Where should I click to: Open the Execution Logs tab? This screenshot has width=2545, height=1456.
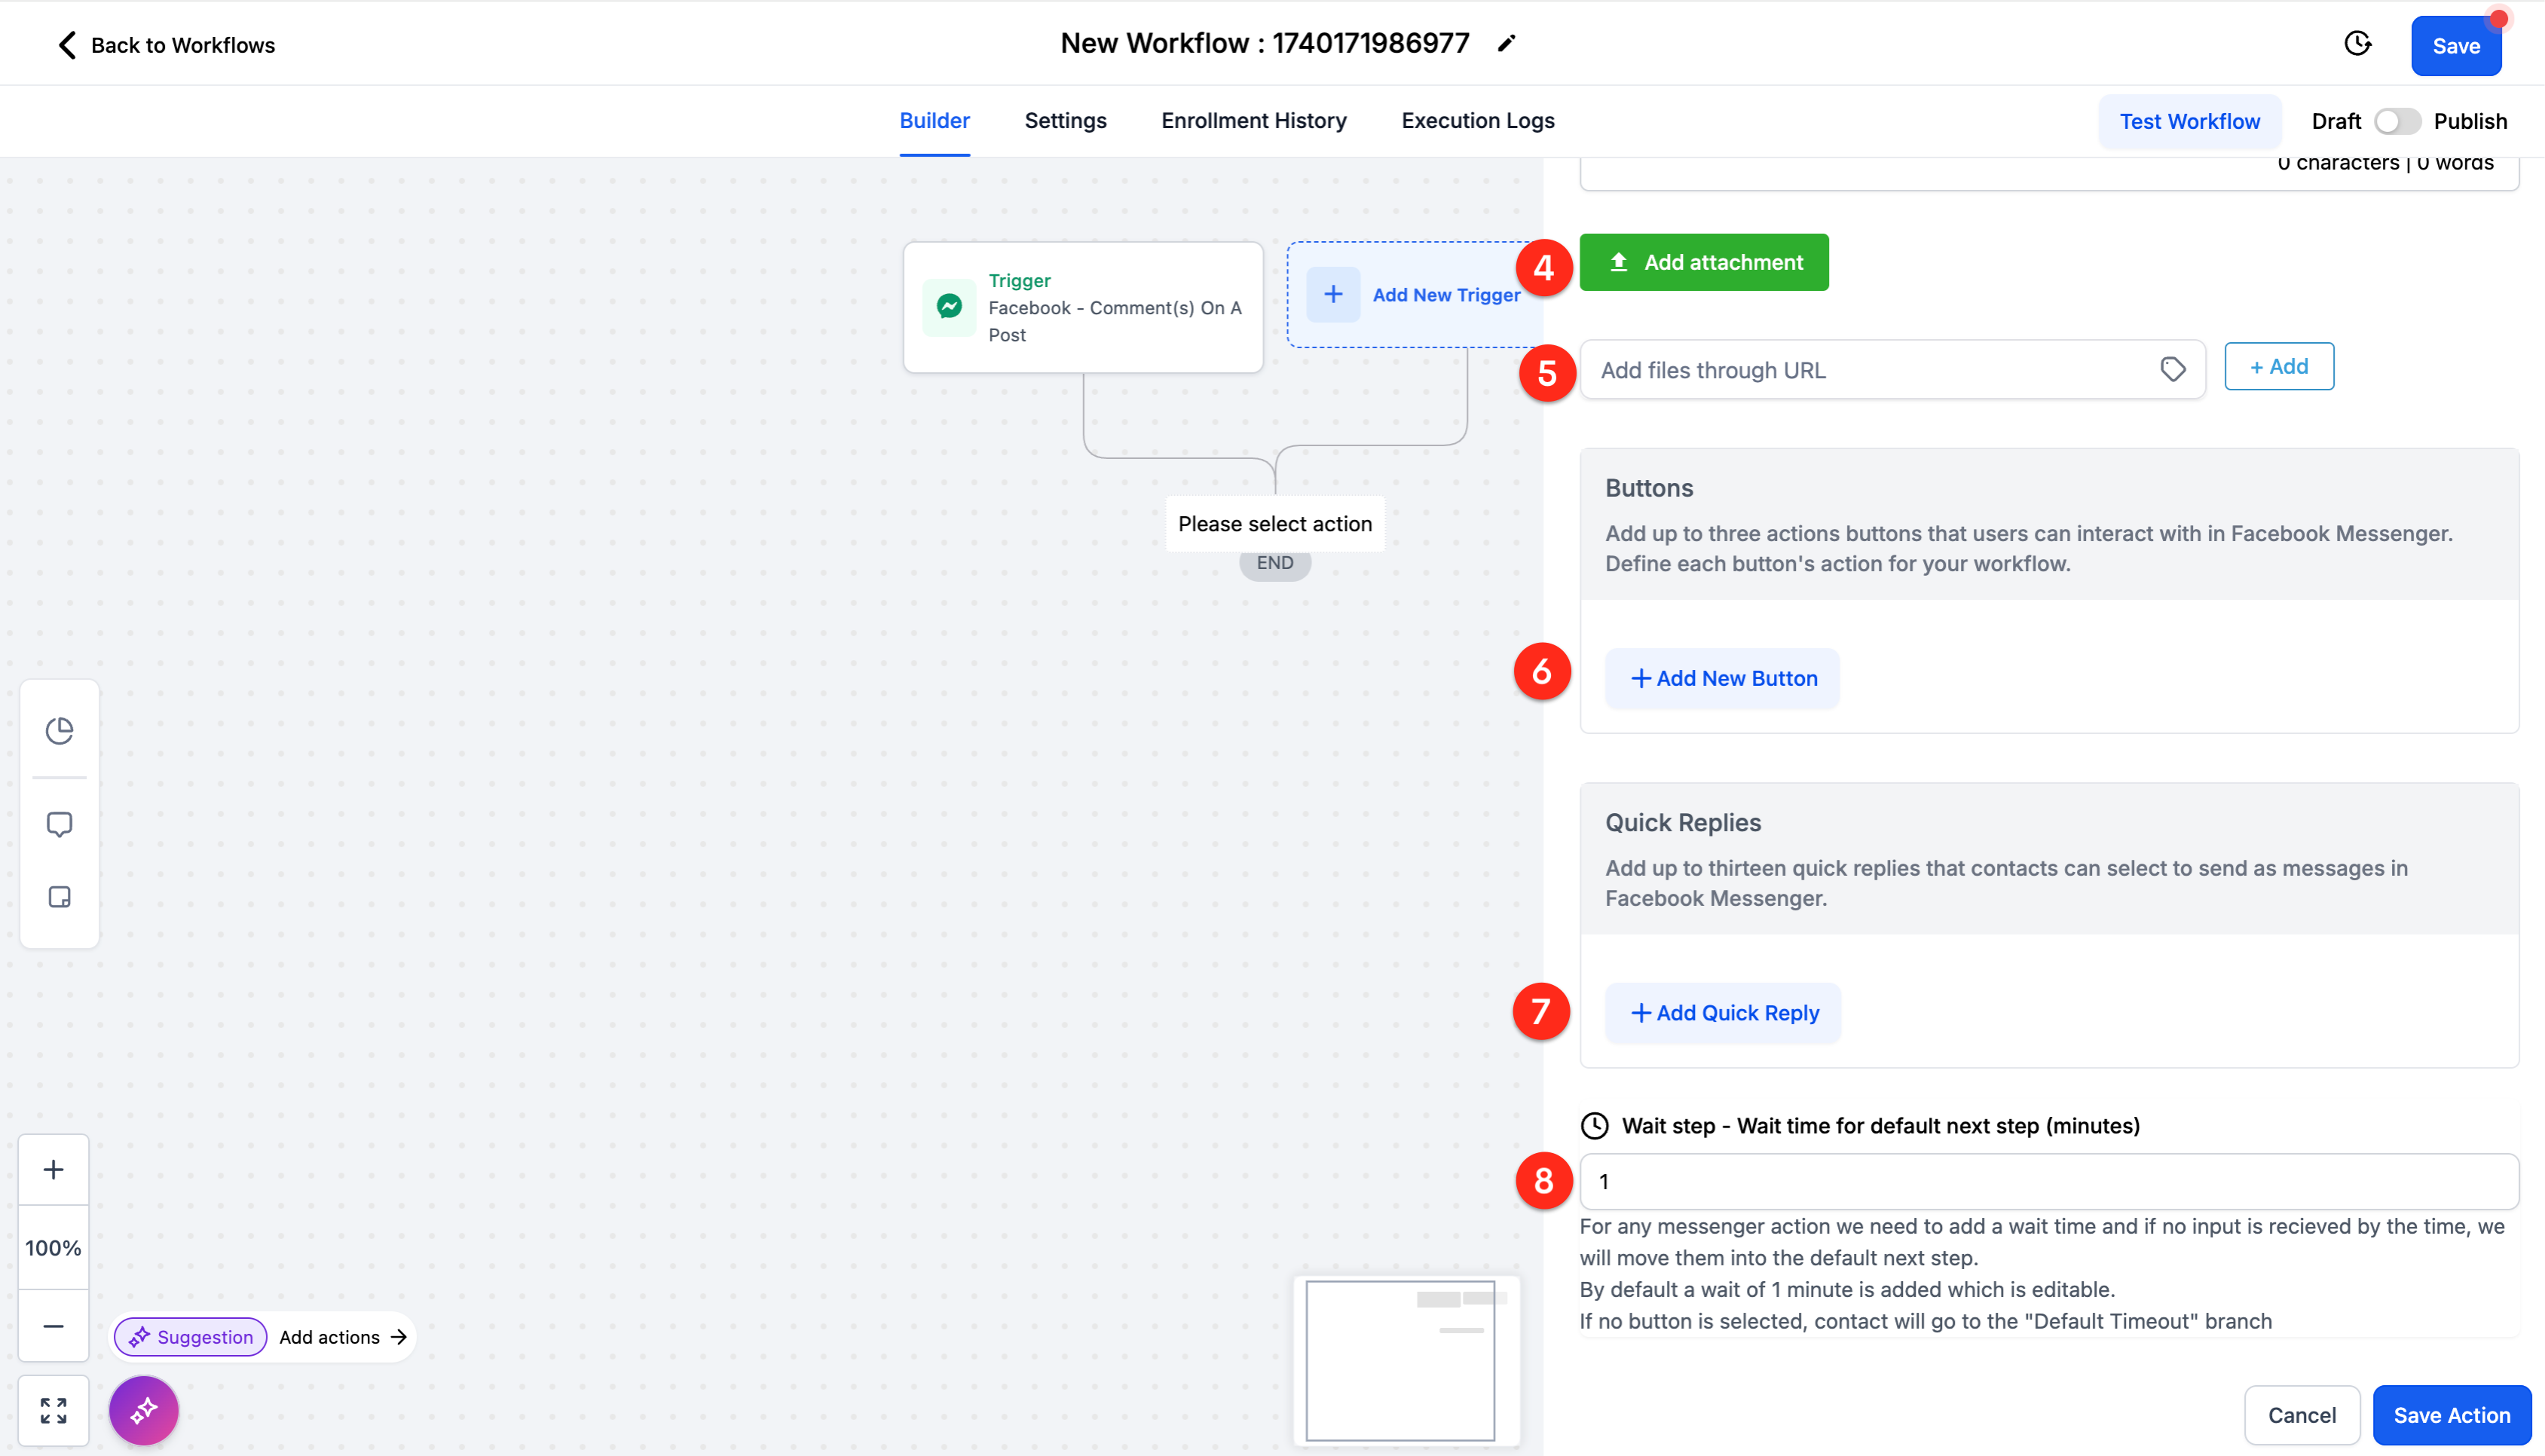[1477, 121]
